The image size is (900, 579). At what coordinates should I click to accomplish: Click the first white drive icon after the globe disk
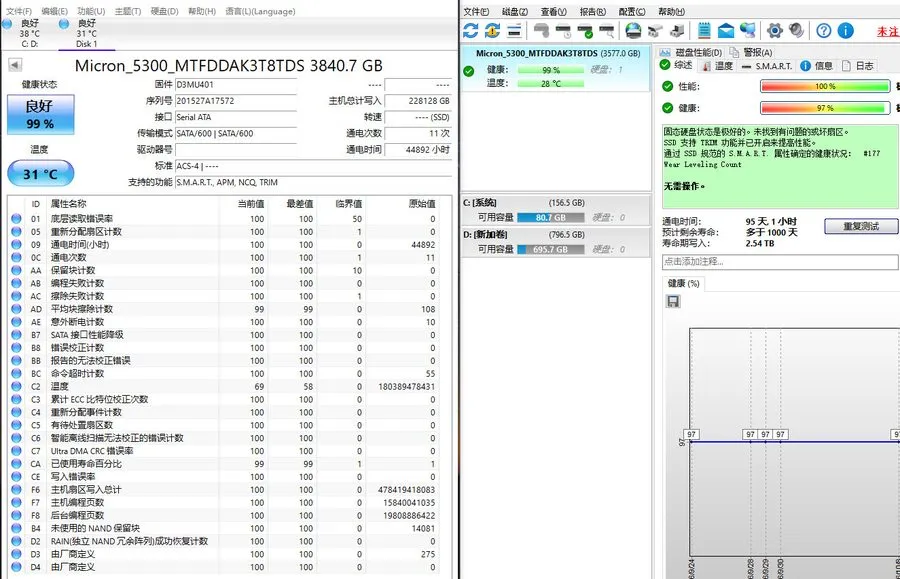(655, 30)
